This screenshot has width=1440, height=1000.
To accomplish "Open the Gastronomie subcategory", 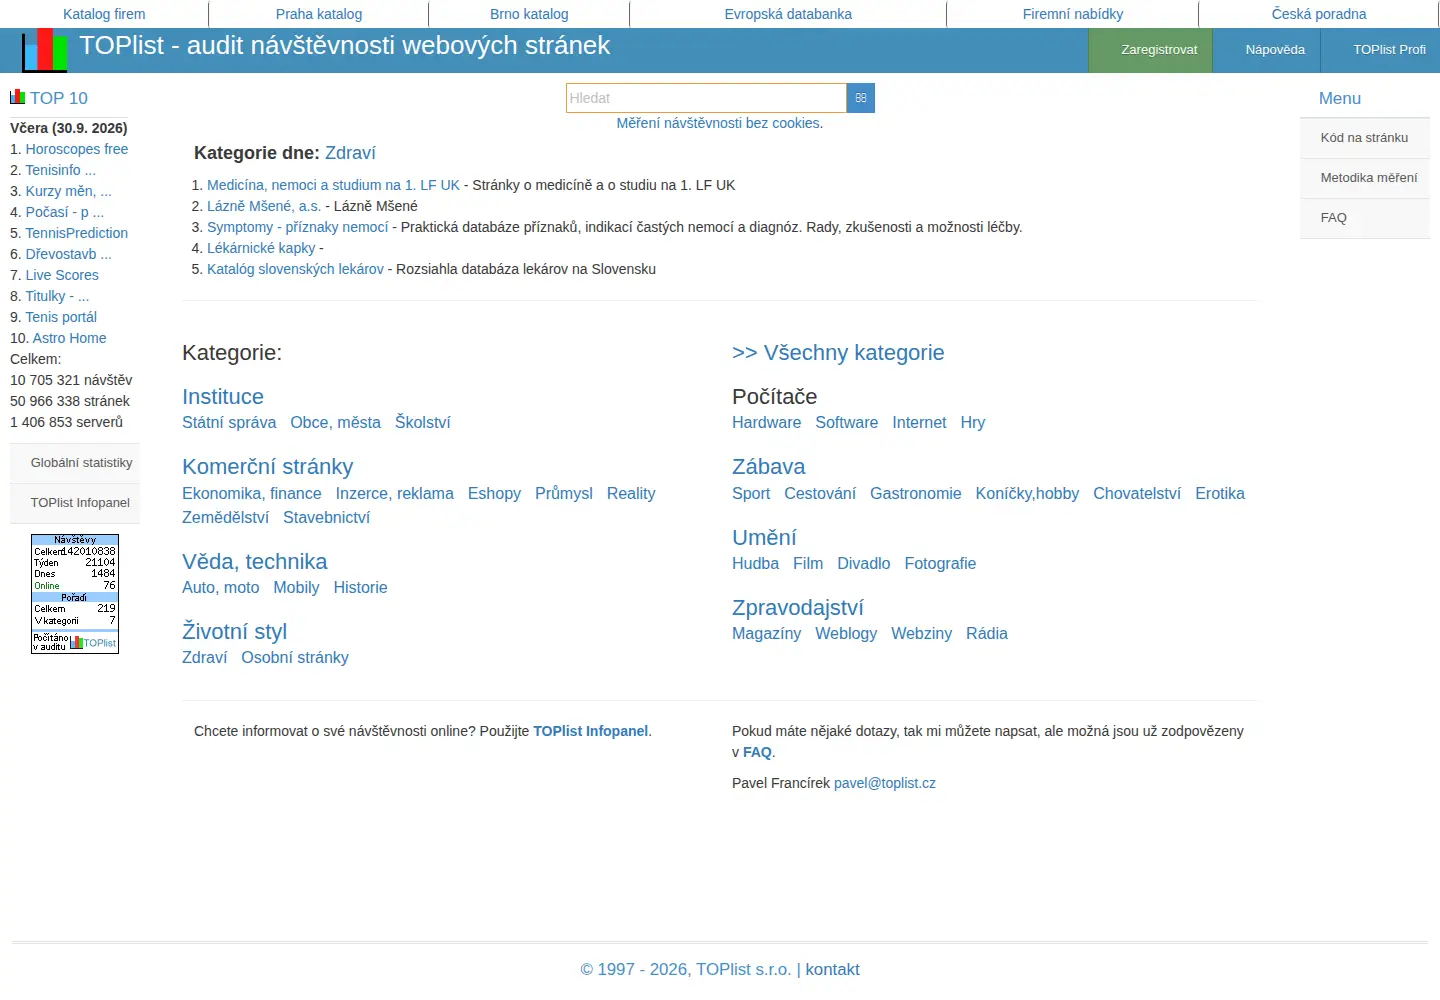I will 915,494.
